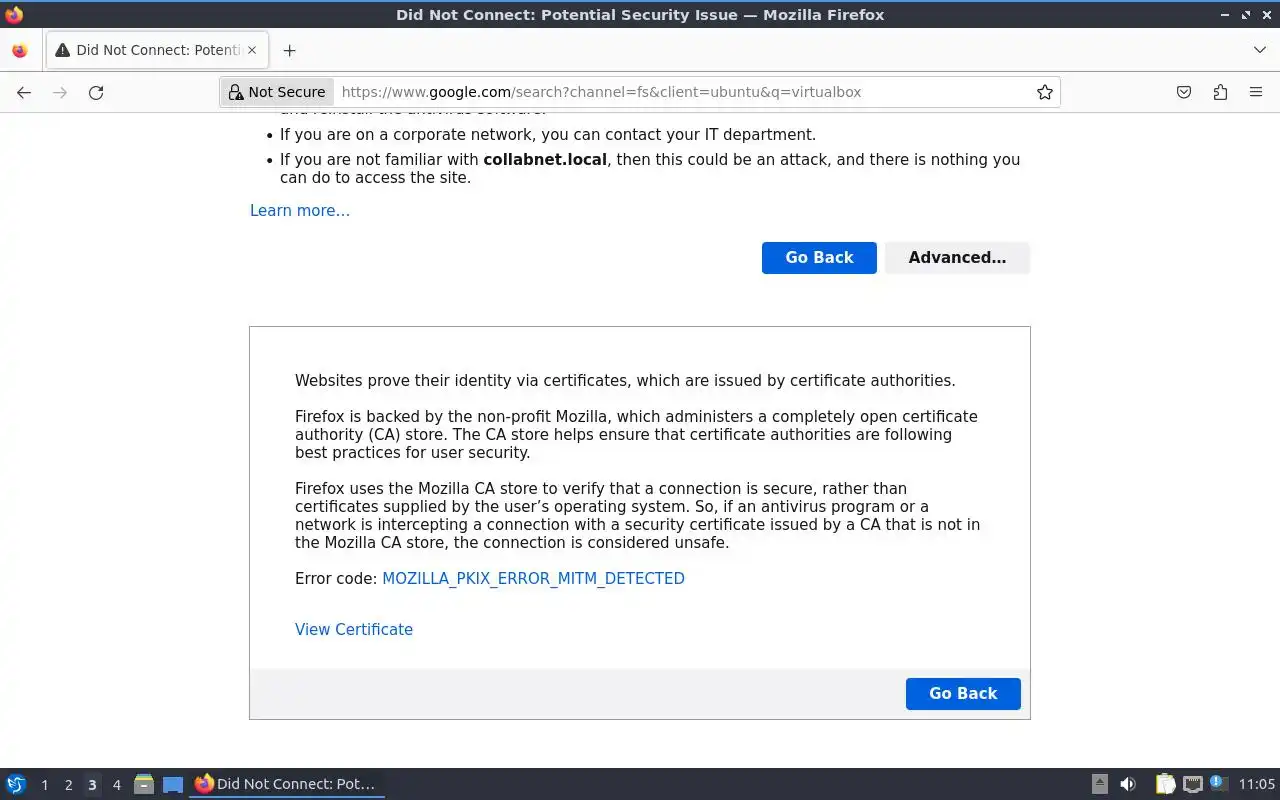Click the Go Back button in advanced panel
The image size is (1280, 800).
pos(963,693)
